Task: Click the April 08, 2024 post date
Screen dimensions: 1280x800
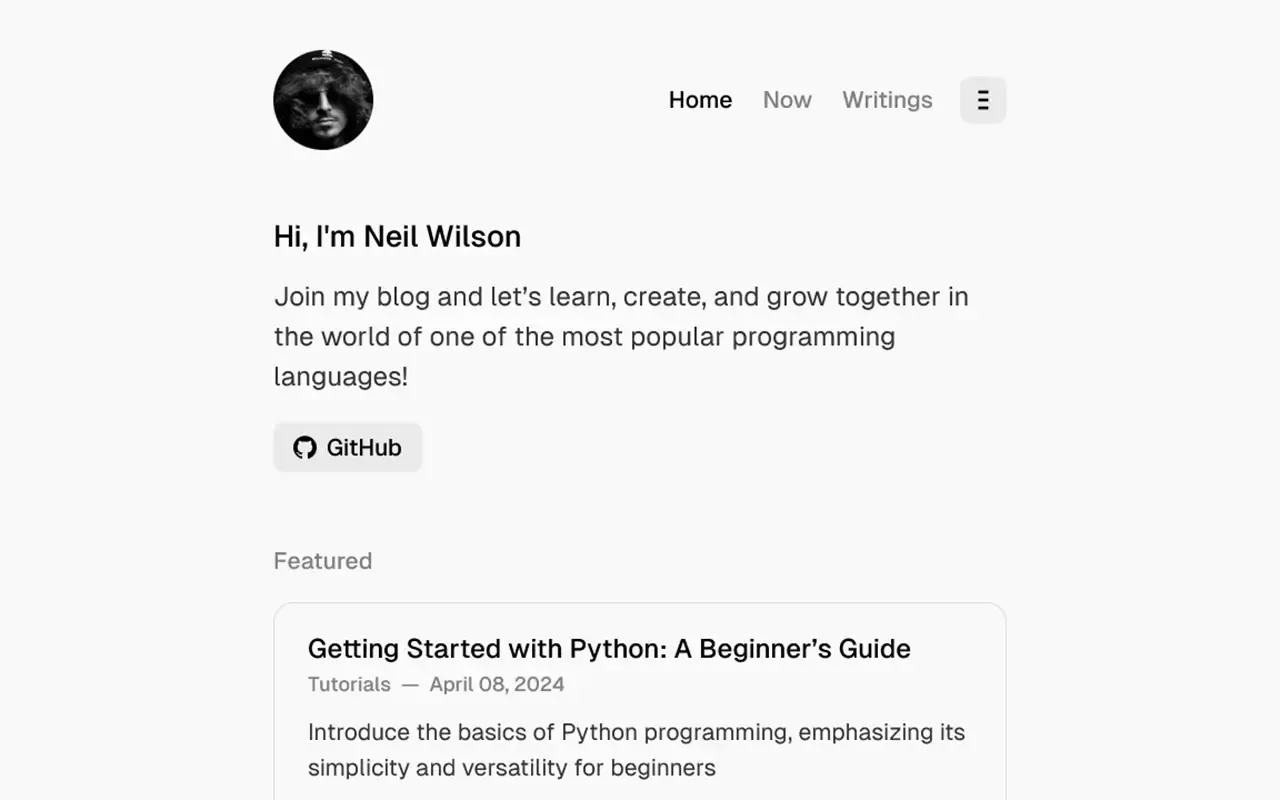Action: pyautogui.click(x=497, y=685)
